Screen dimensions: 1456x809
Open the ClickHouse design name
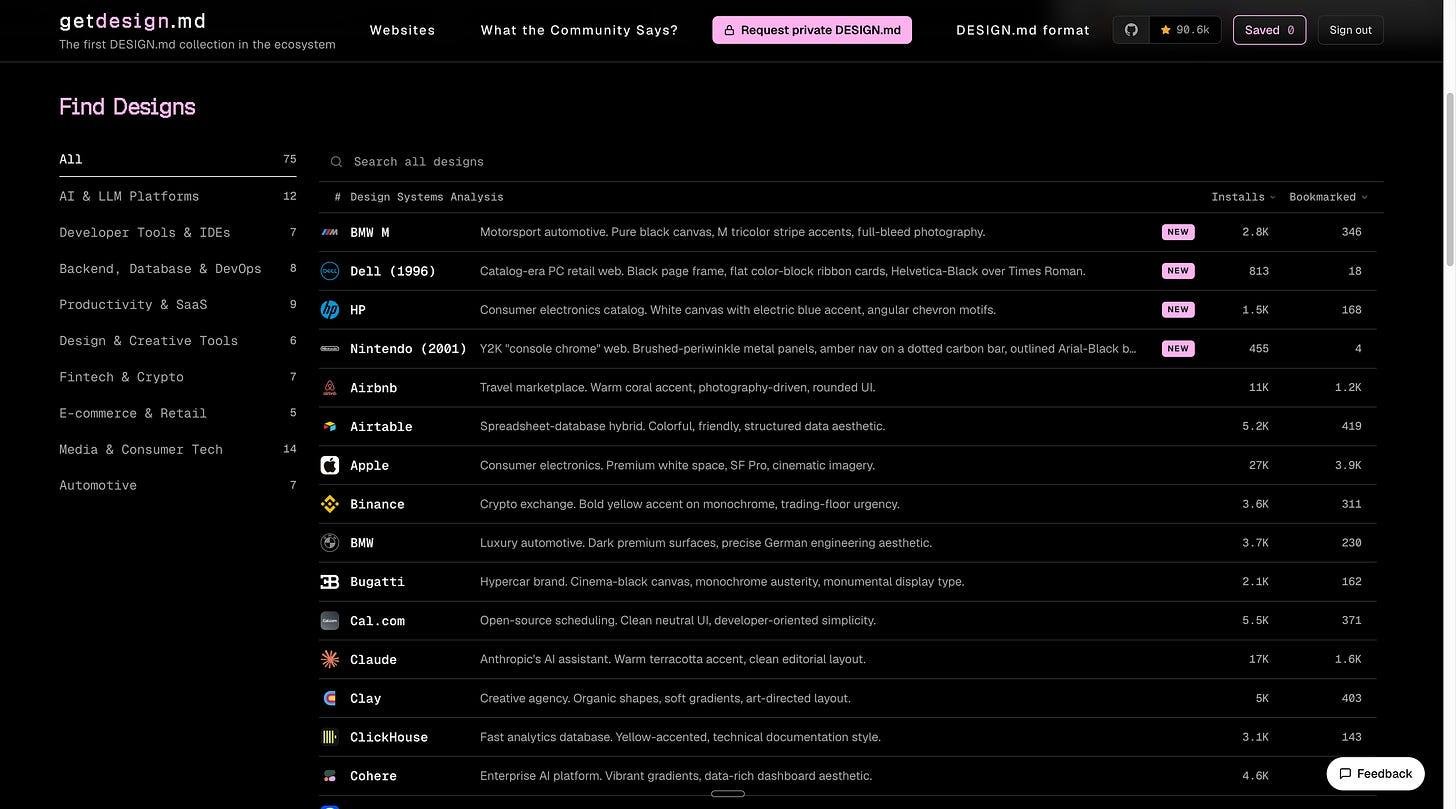click(x=389, y=738)
